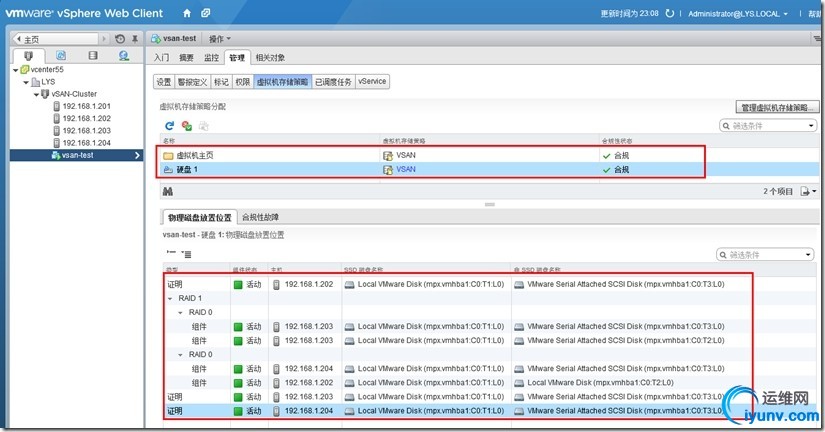Open the 入门 tab
The width and height of the screenshot is (825, 432).
(x=162, y=57)
